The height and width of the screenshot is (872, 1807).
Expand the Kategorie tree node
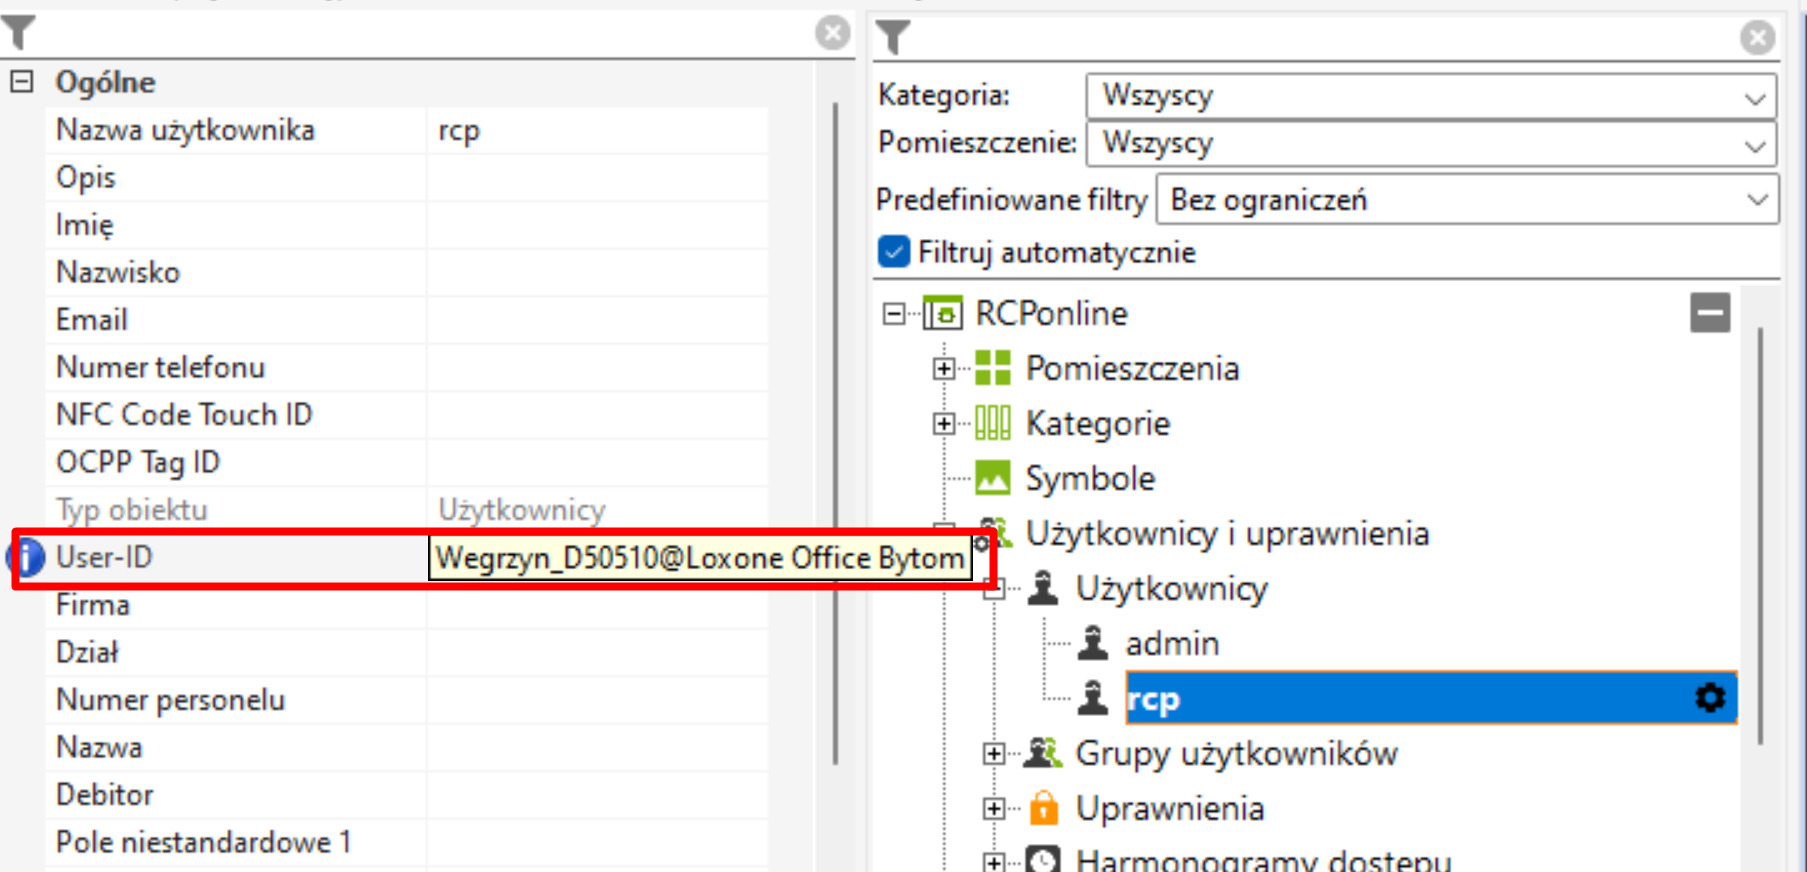[x=943, y=424]
